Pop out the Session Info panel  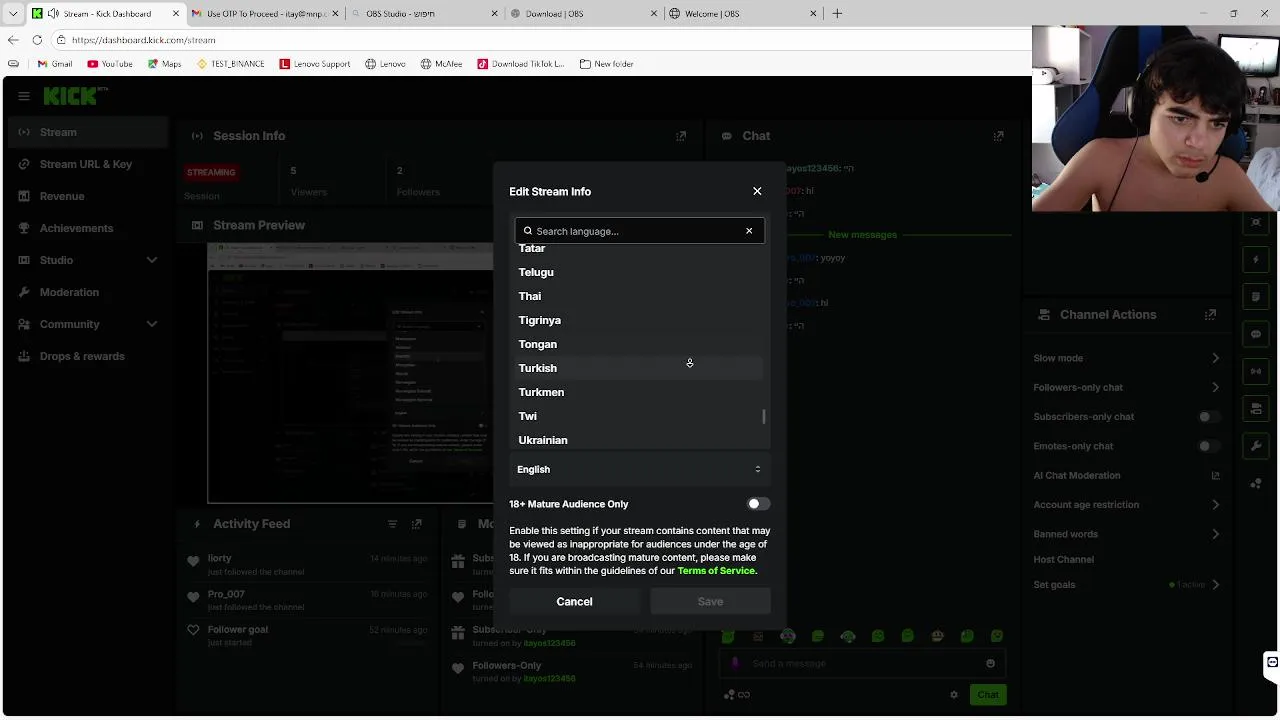681,136
